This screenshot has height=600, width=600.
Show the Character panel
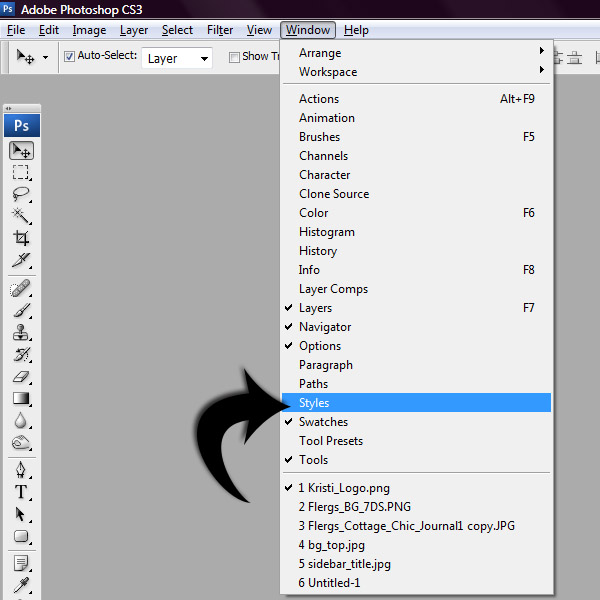(416, 174)
